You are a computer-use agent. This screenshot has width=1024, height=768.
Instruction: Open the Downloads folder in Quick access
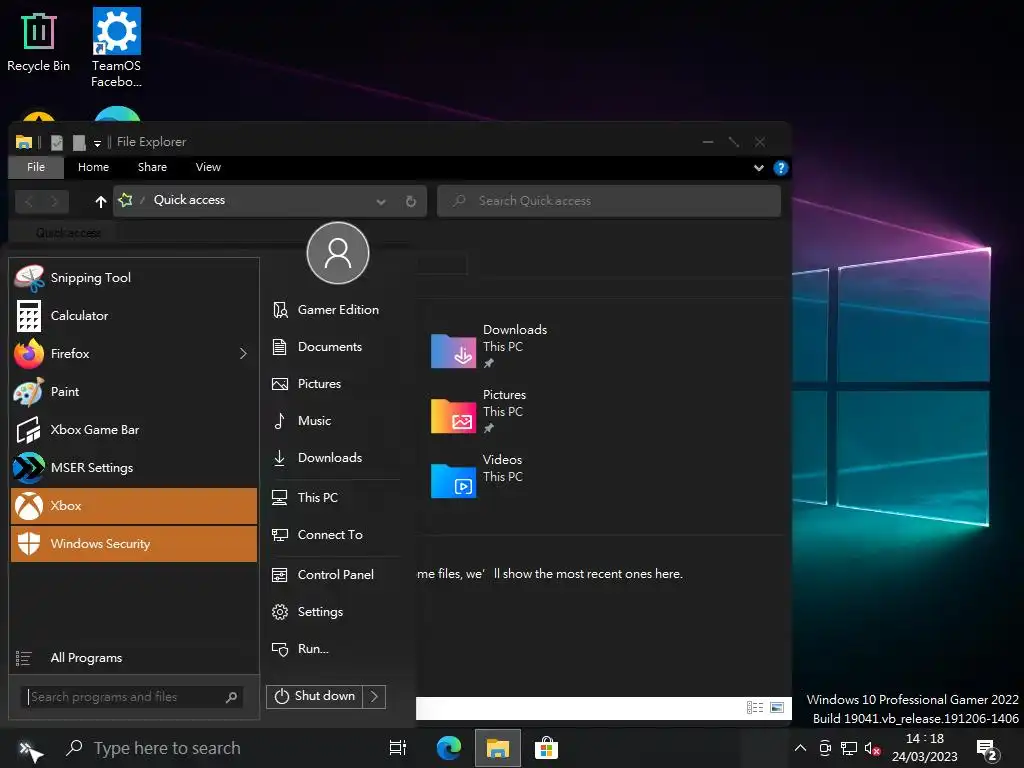pos(490,346)
